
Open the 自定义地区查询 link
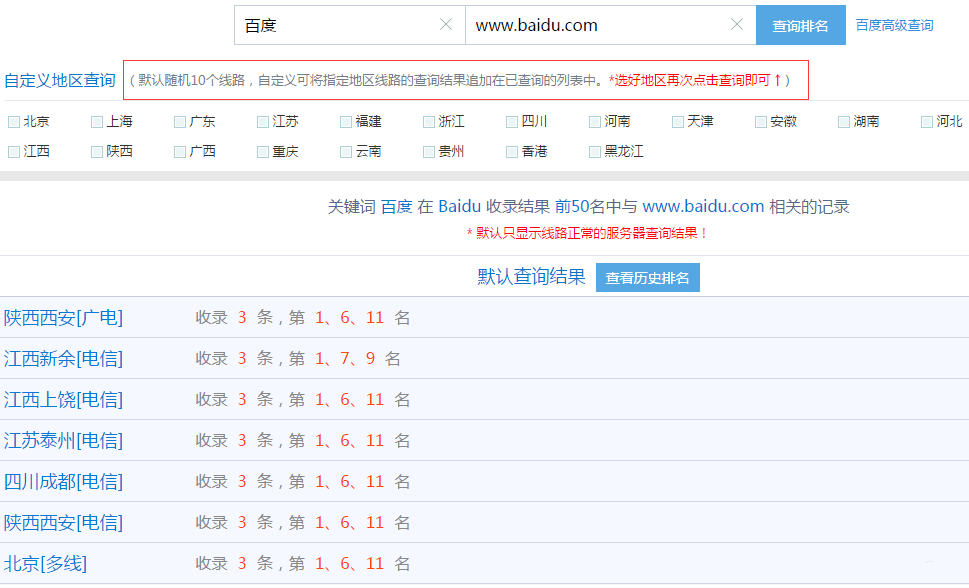click(60, 80)
